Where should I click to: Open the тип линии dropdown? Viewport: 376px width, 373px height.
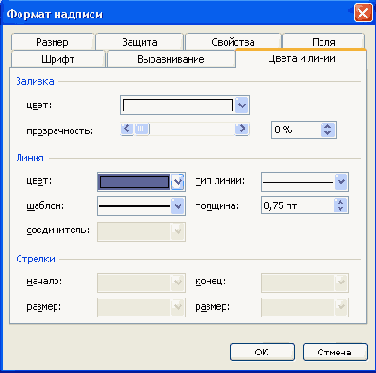tap(305, 182)
